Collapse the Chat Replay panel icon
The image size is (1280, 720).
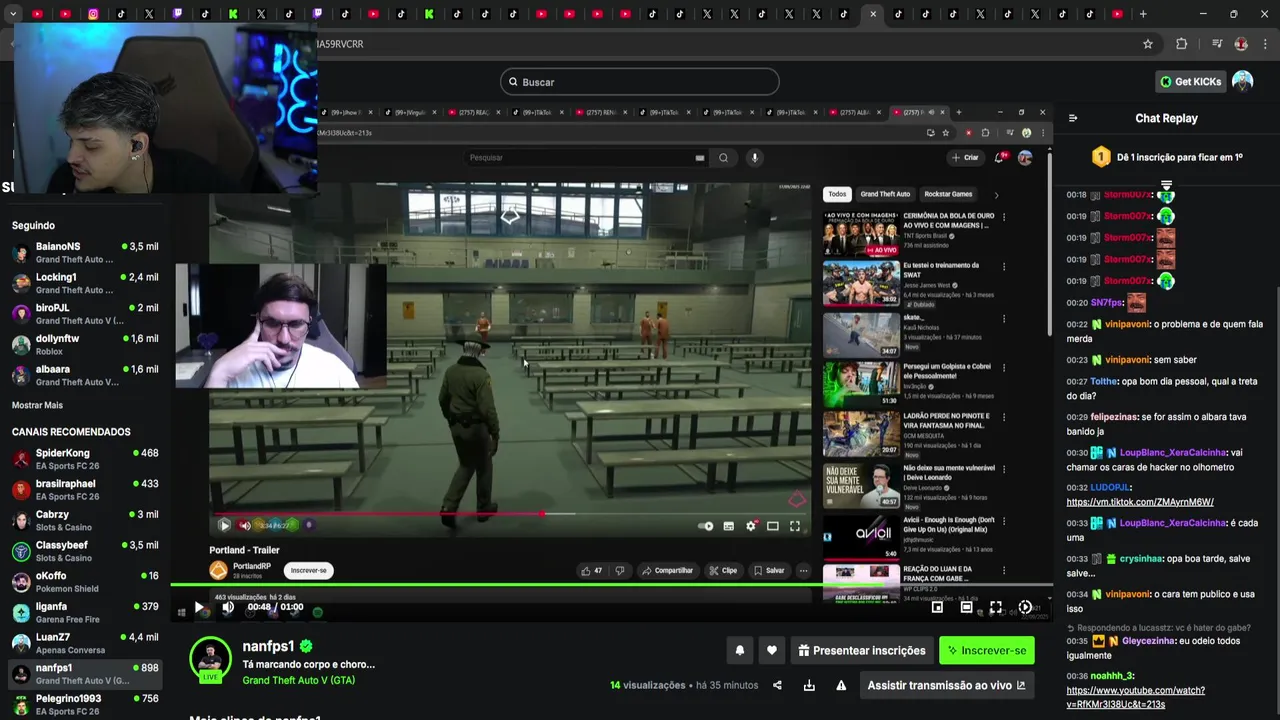pyautogui.click(x=1073, y=118)
